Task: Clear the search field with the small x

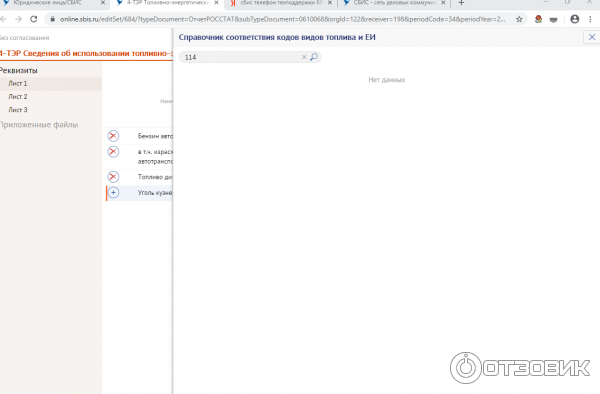Action: 304,57
